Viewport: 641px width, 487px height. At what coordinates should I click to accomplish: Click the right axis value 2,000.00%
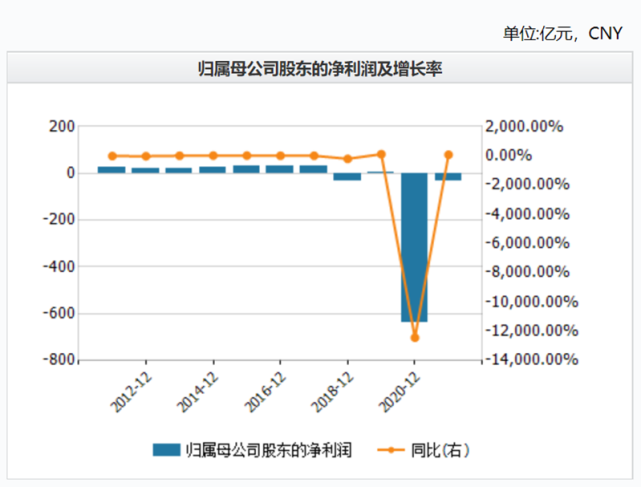(524, 127)
